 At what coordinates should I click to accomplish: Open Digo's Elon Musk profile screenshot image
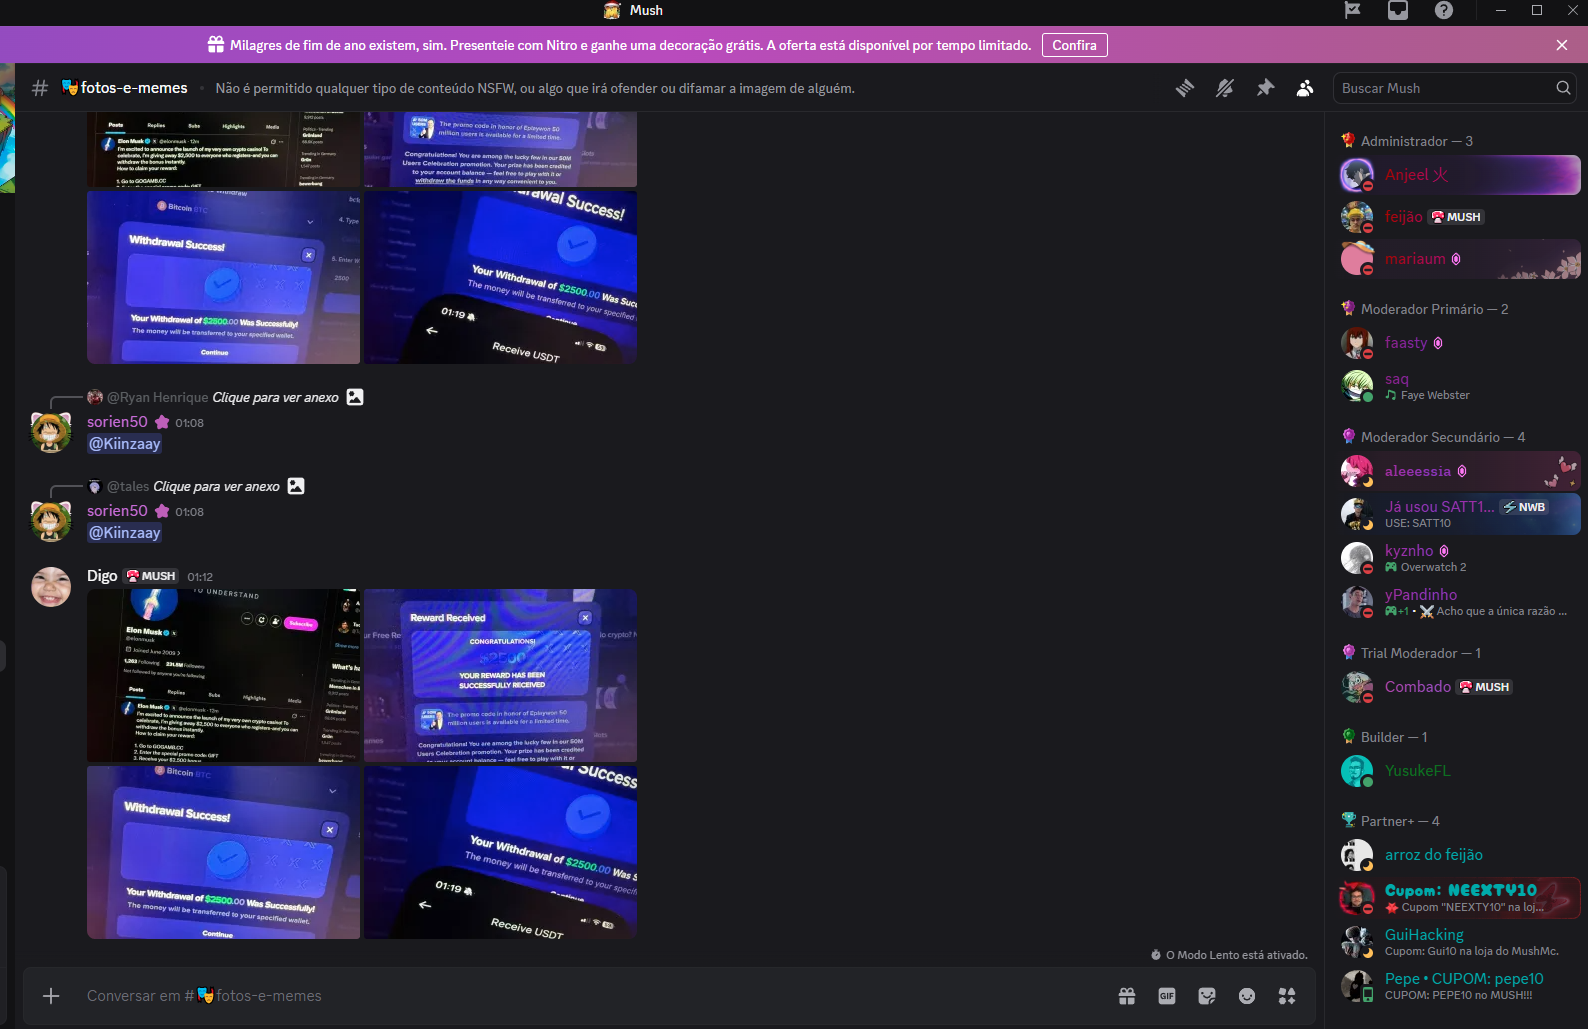(x=223, y=675)
